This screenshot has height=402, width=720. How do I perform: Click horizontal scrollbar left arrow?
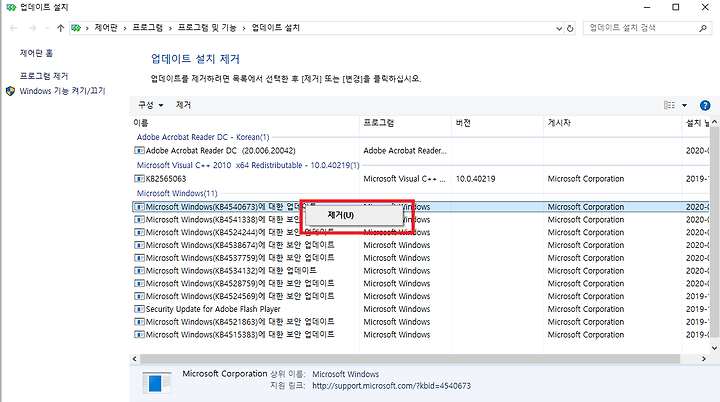point(135,359)
